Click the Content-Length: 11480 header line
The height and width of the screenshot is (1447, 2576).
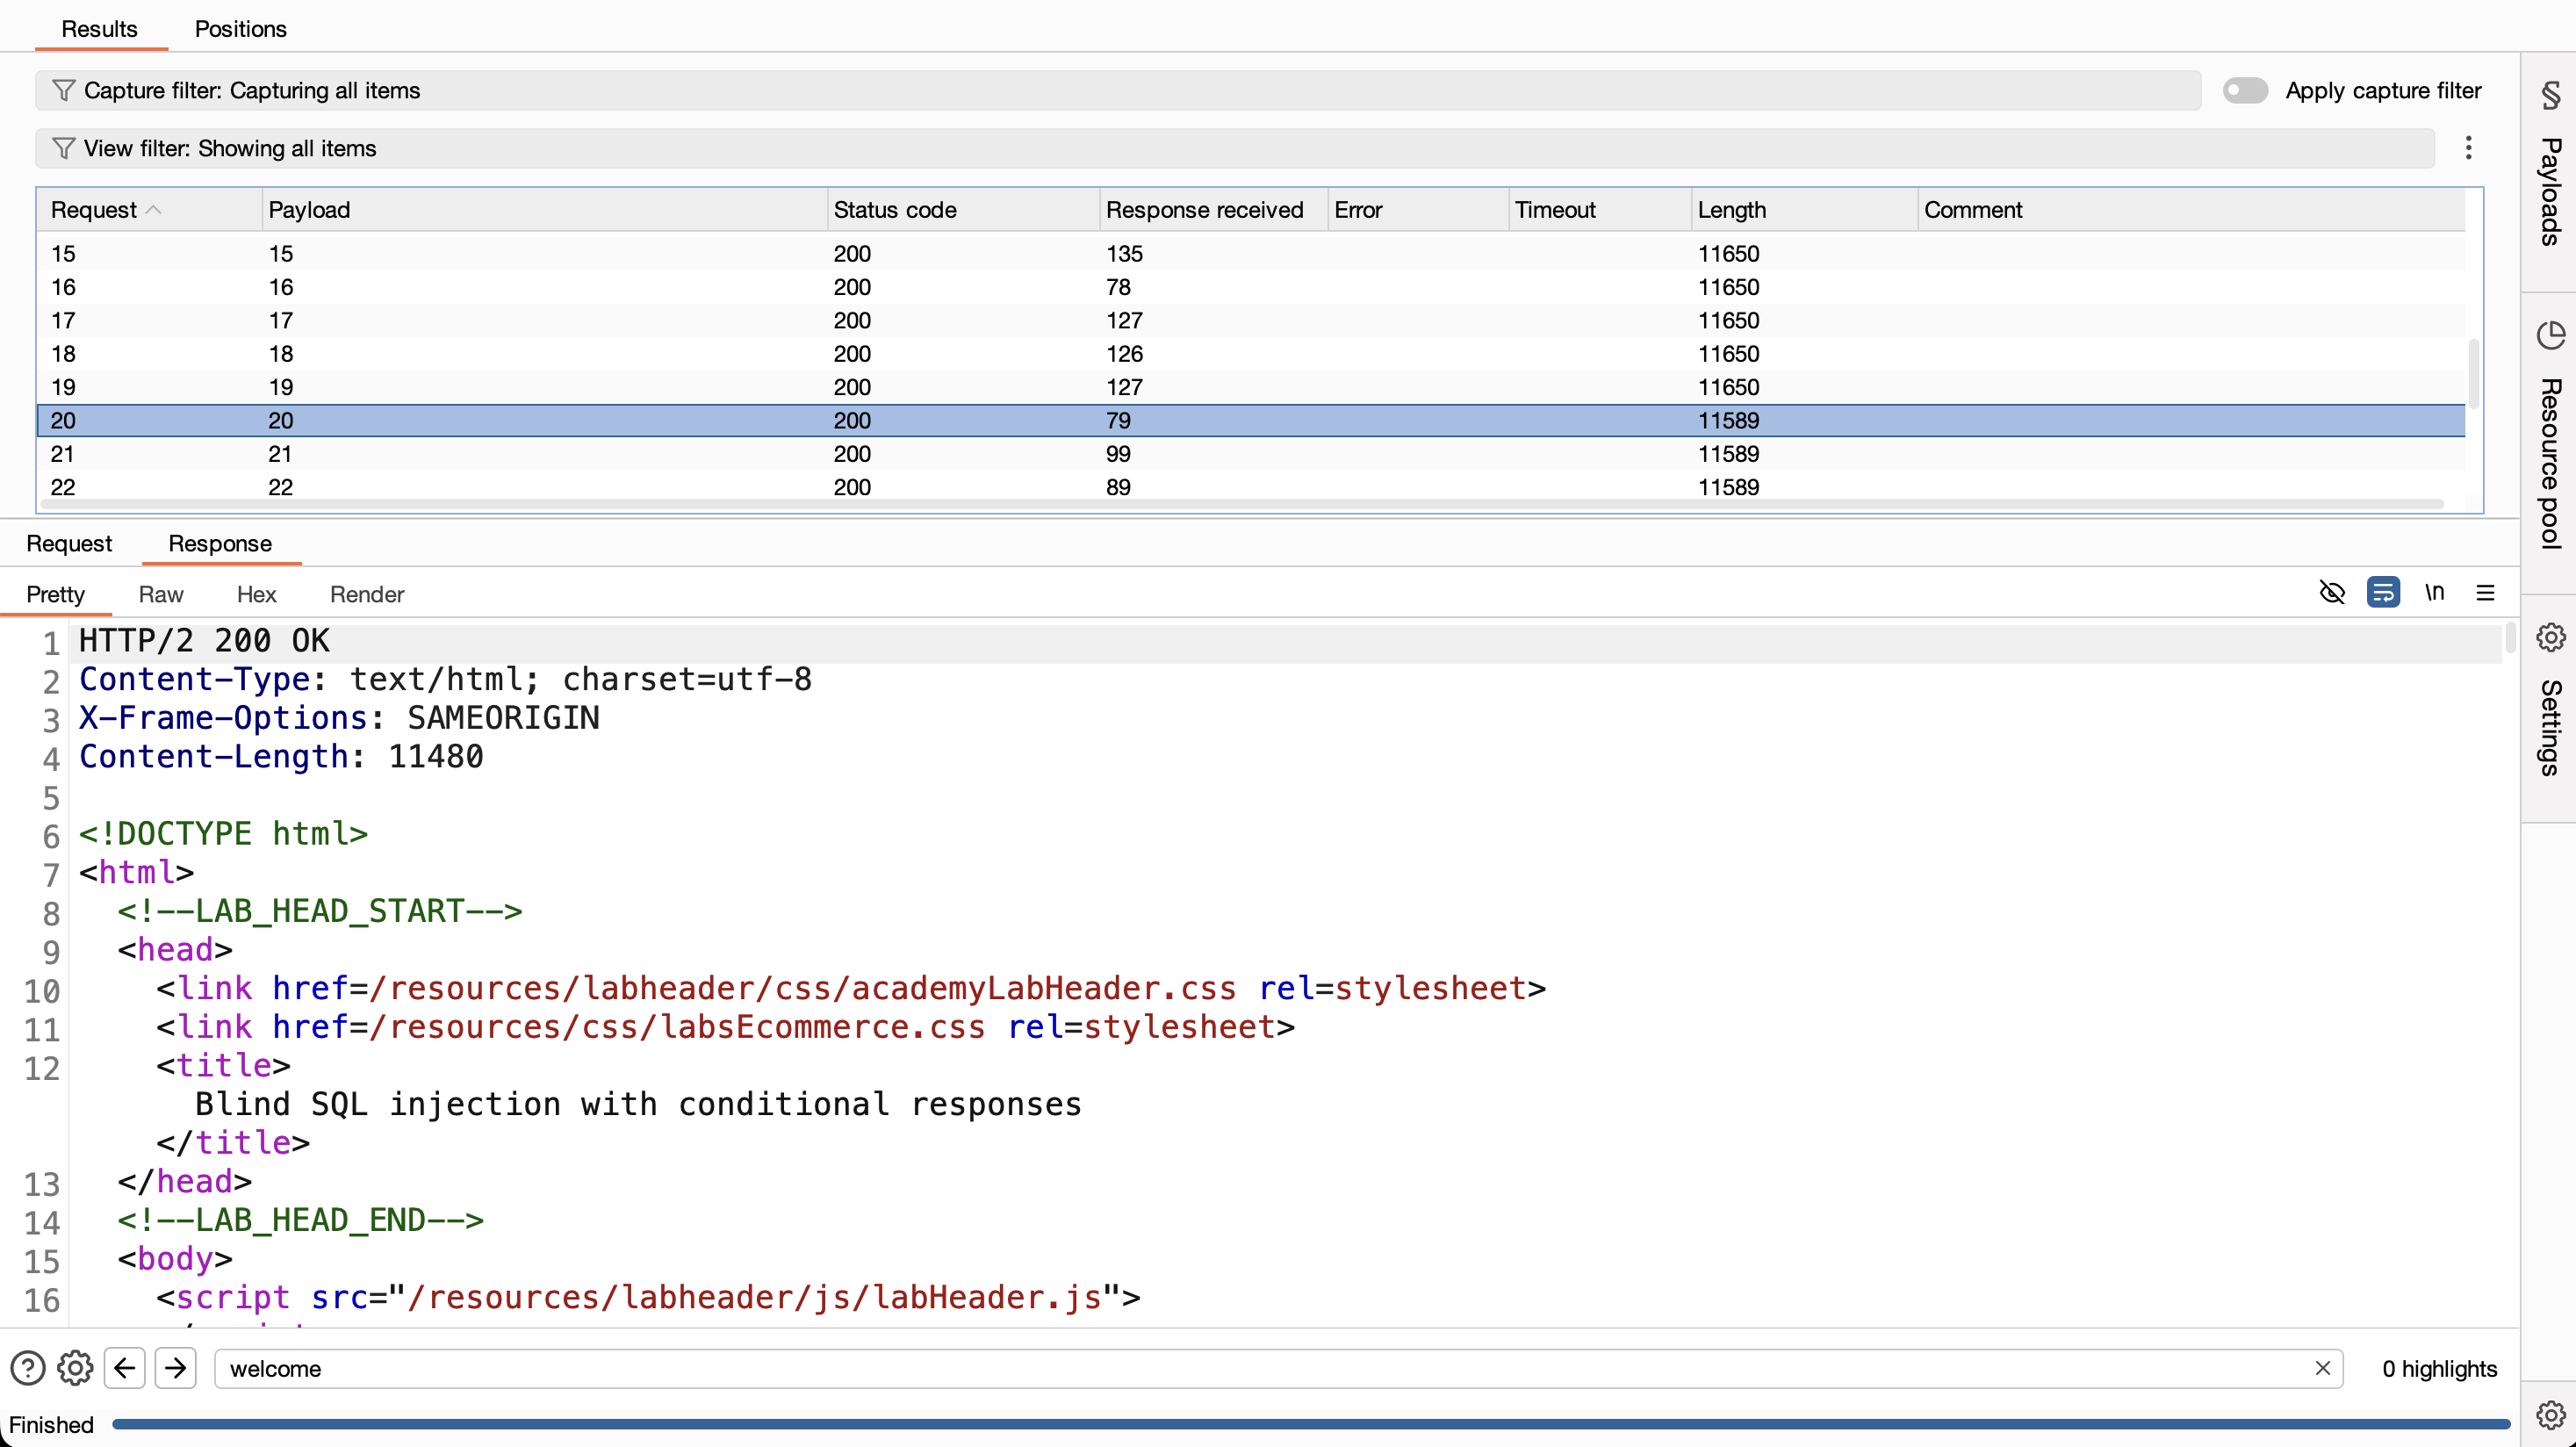click(281, 757)
